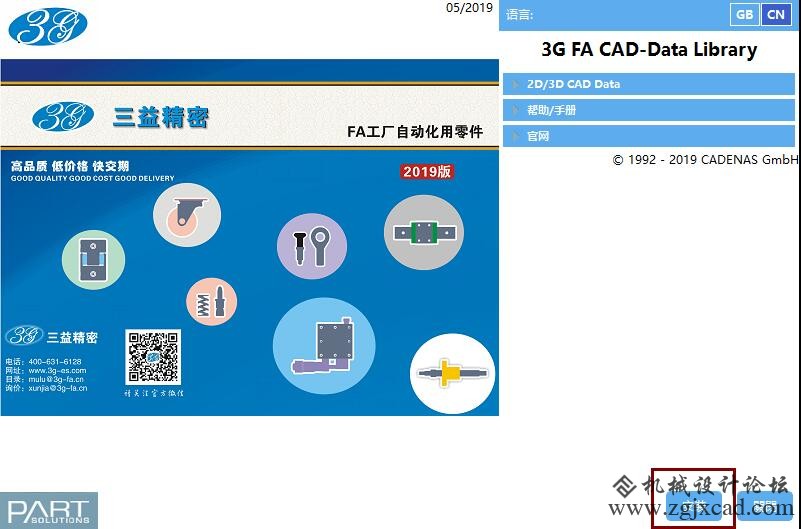Viewport: 801px width, 529px height.
Task: Click the small 3G 三益精密 footer logo
Action: 51,336
